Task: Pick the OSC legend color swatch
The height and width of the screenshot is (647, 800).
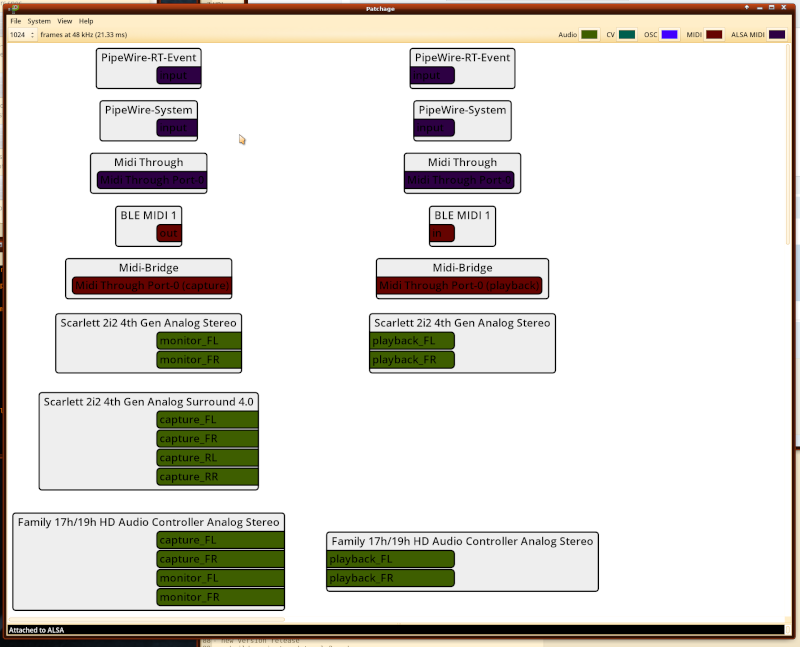Action: [669, 35]
